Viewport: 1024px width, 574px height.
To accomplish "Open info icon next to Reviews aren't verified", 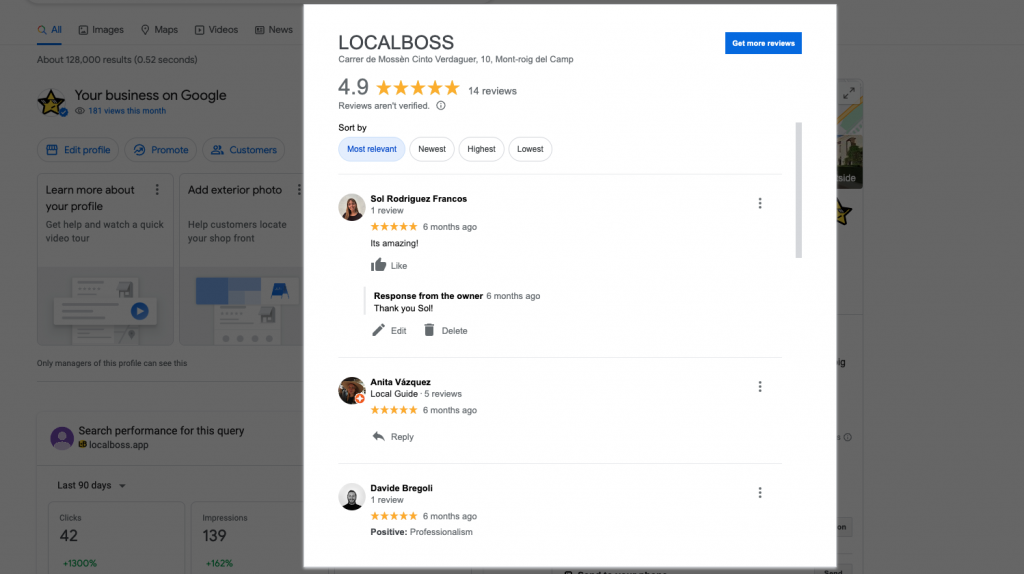I will pyautogui.click(x=441, y=106).
